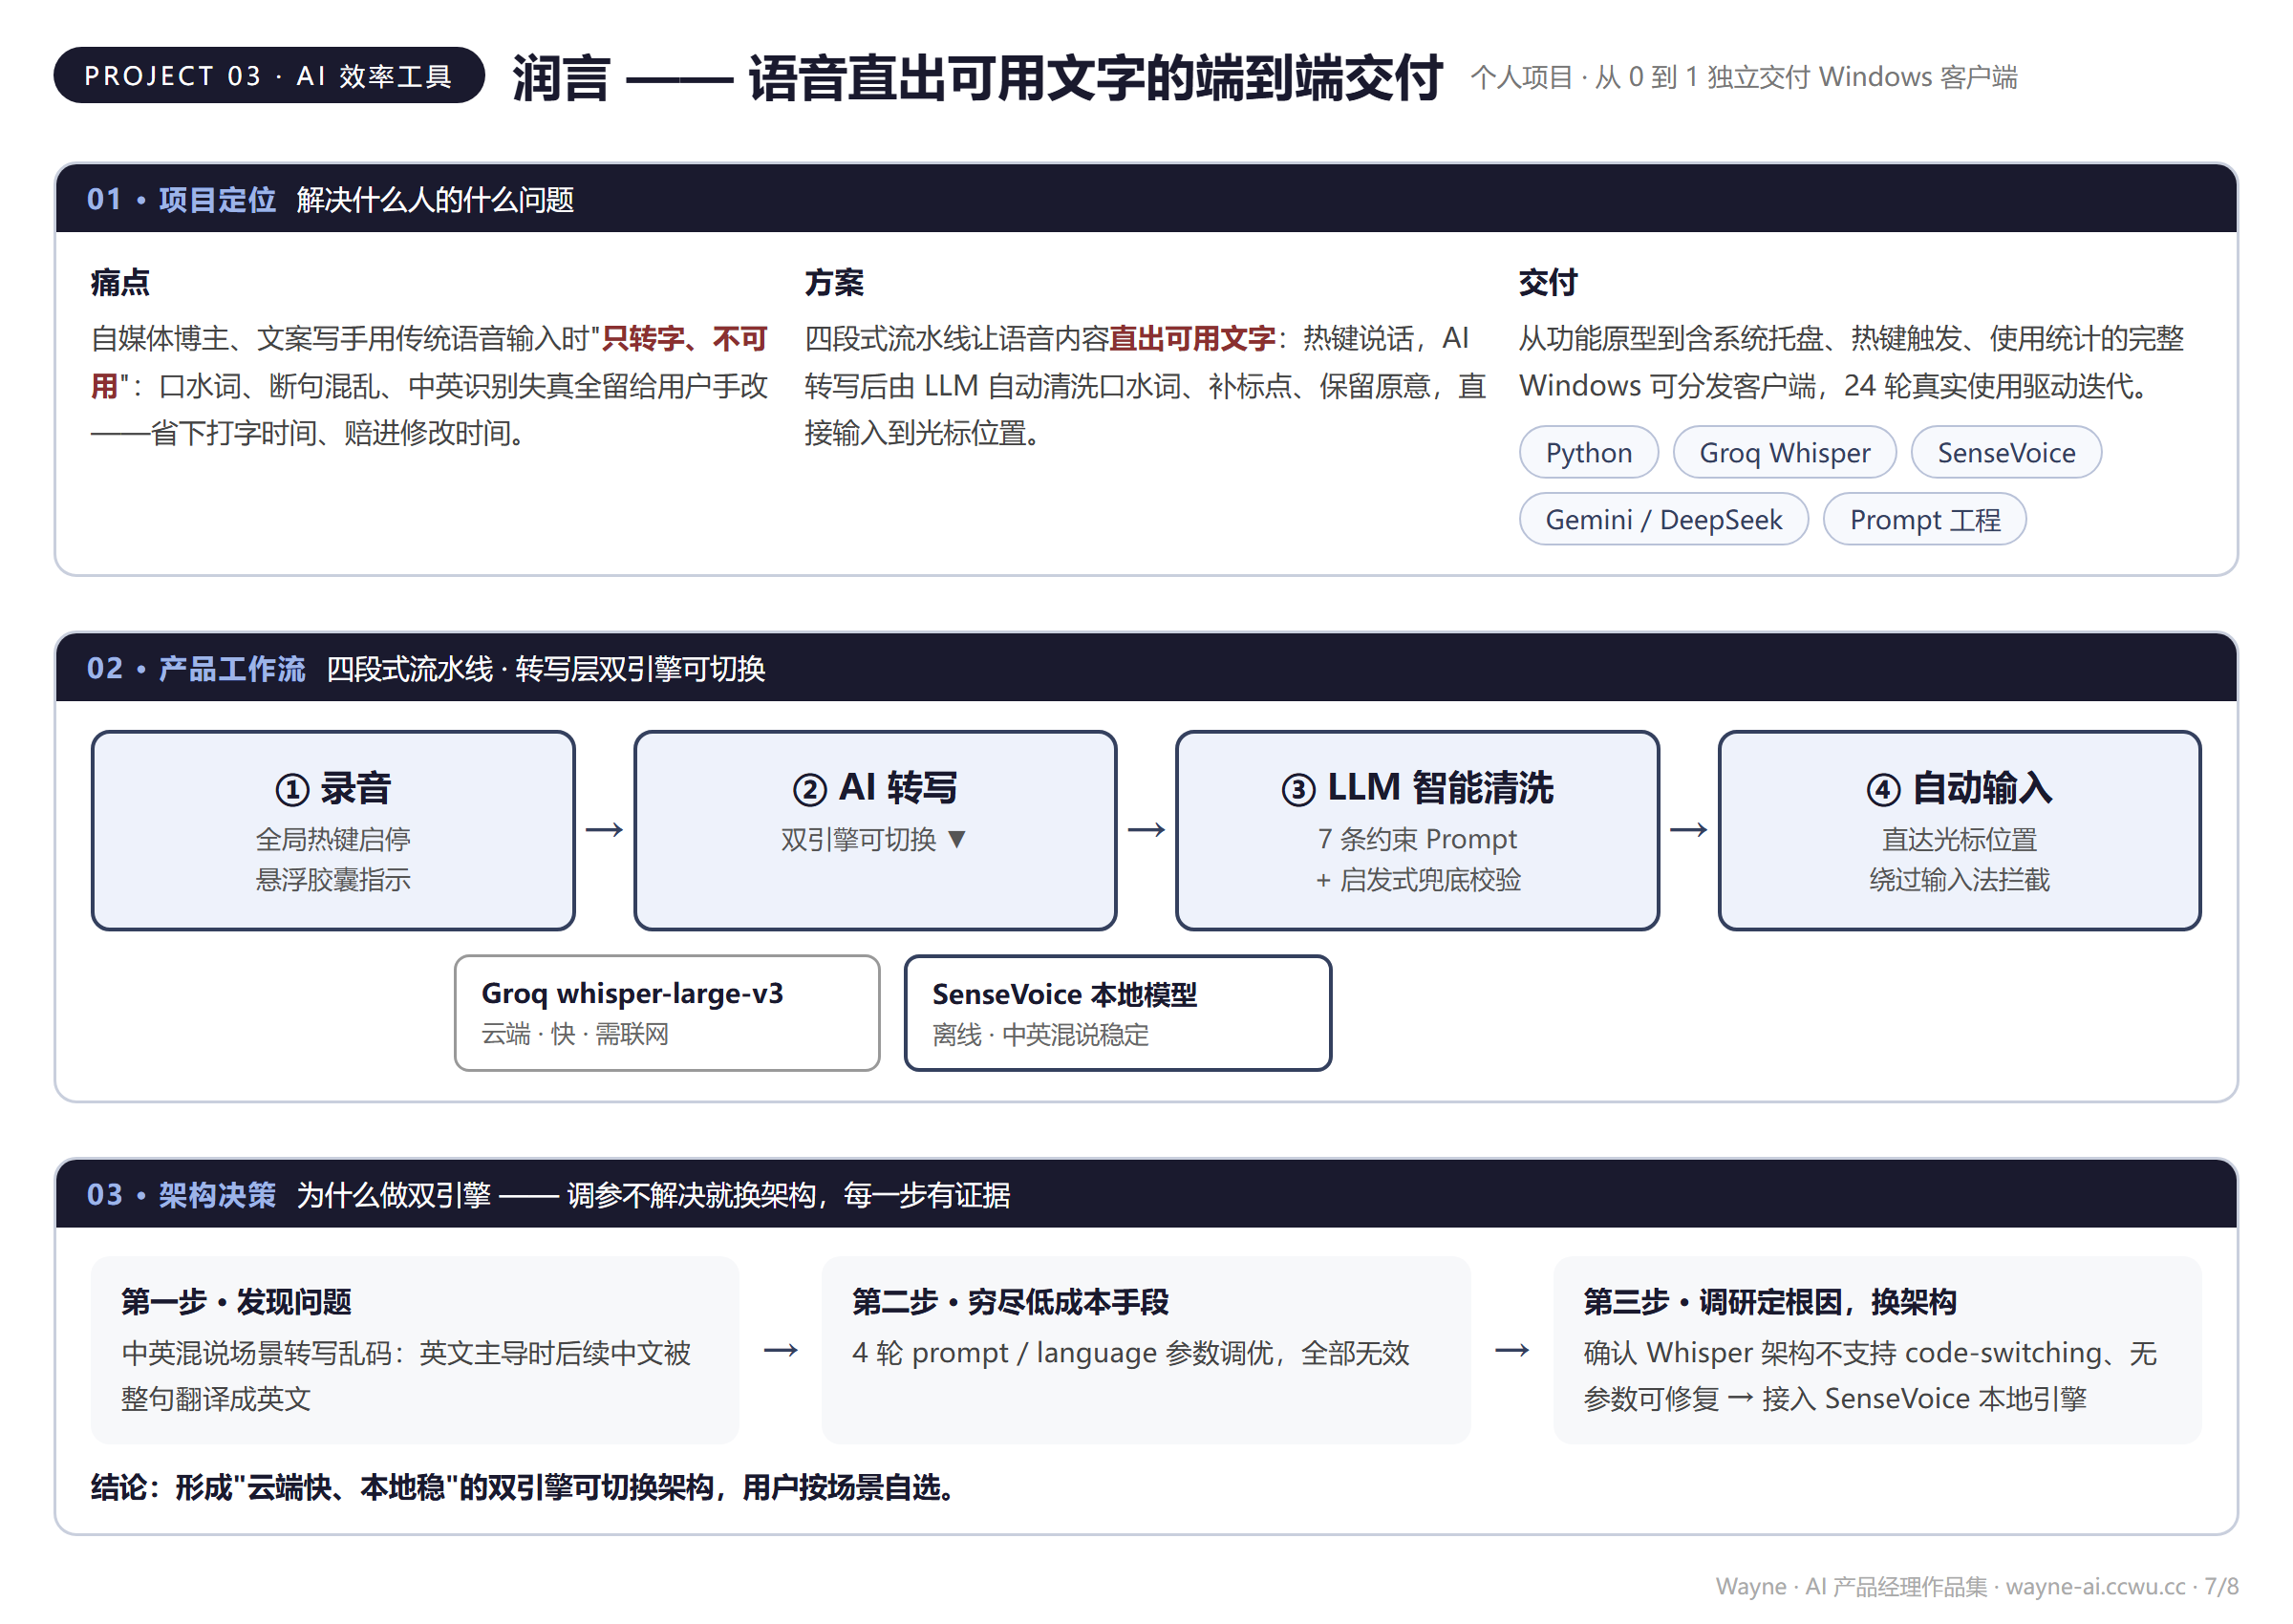
Task: Select the Prompt 工程 tag
Action: point(1924,519)
